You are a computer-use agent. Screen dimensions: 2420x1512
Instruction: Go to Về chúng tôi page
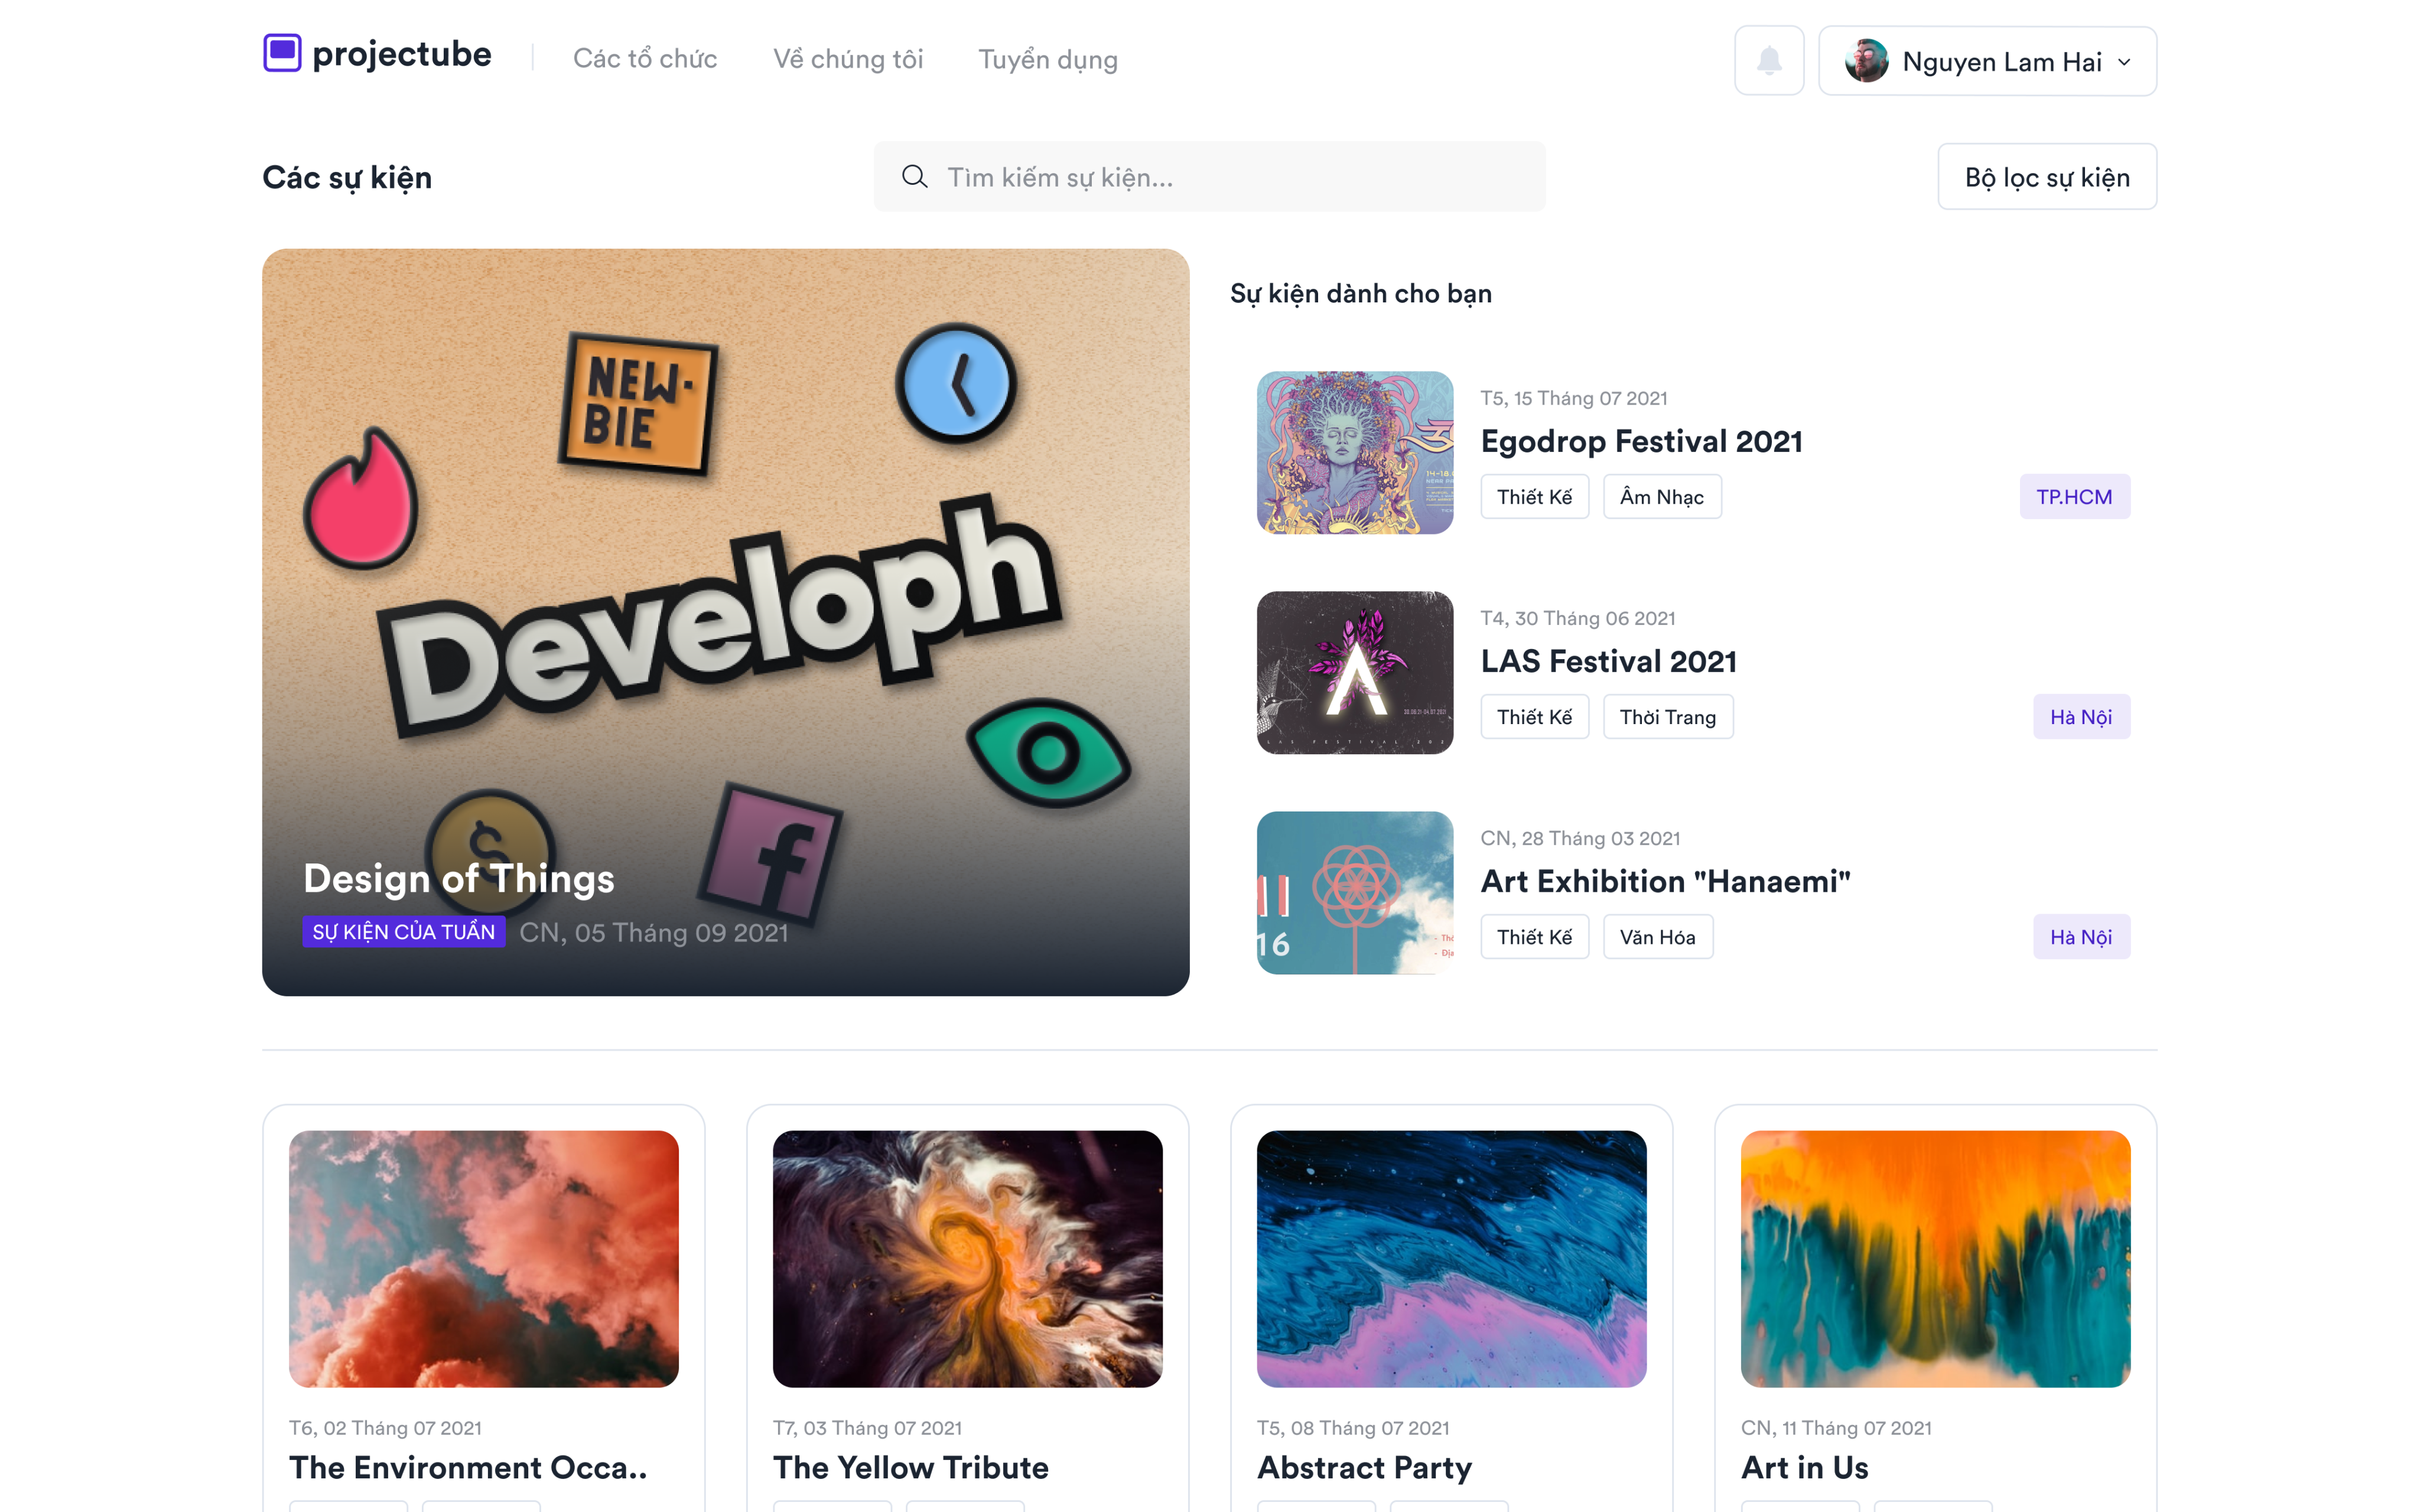coord(847,59)
